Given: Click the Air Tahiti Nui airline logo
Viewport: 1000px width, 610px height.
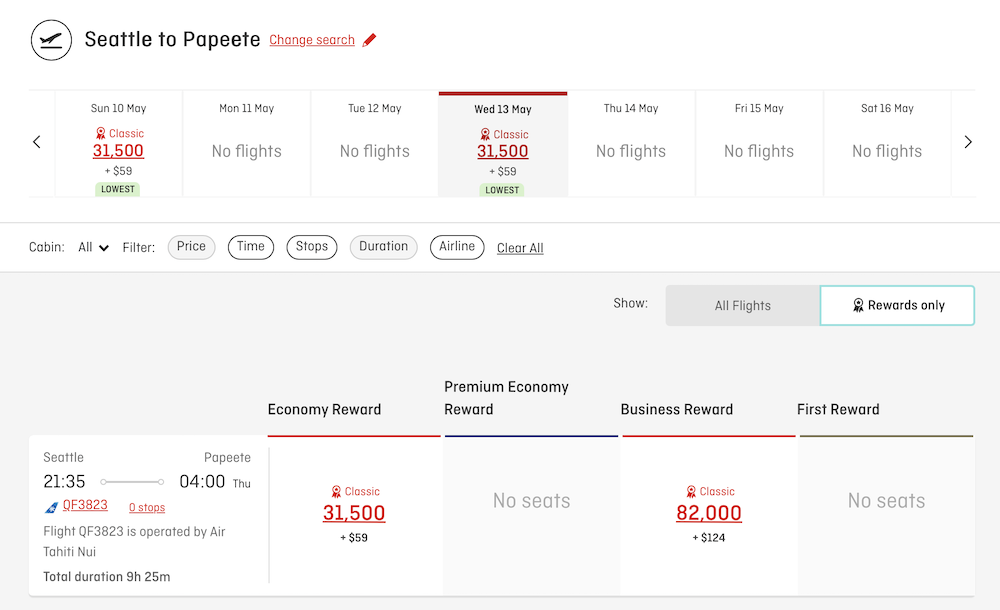Looking at the screenshot, I should pyautogui.click(x=51, y=508).
